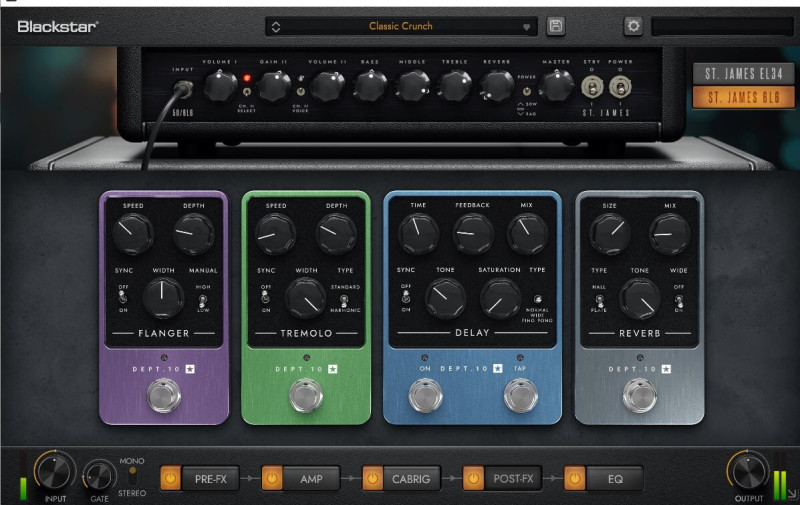Click the amp MASTER knob
800x505 pixels.
point(557,85)
